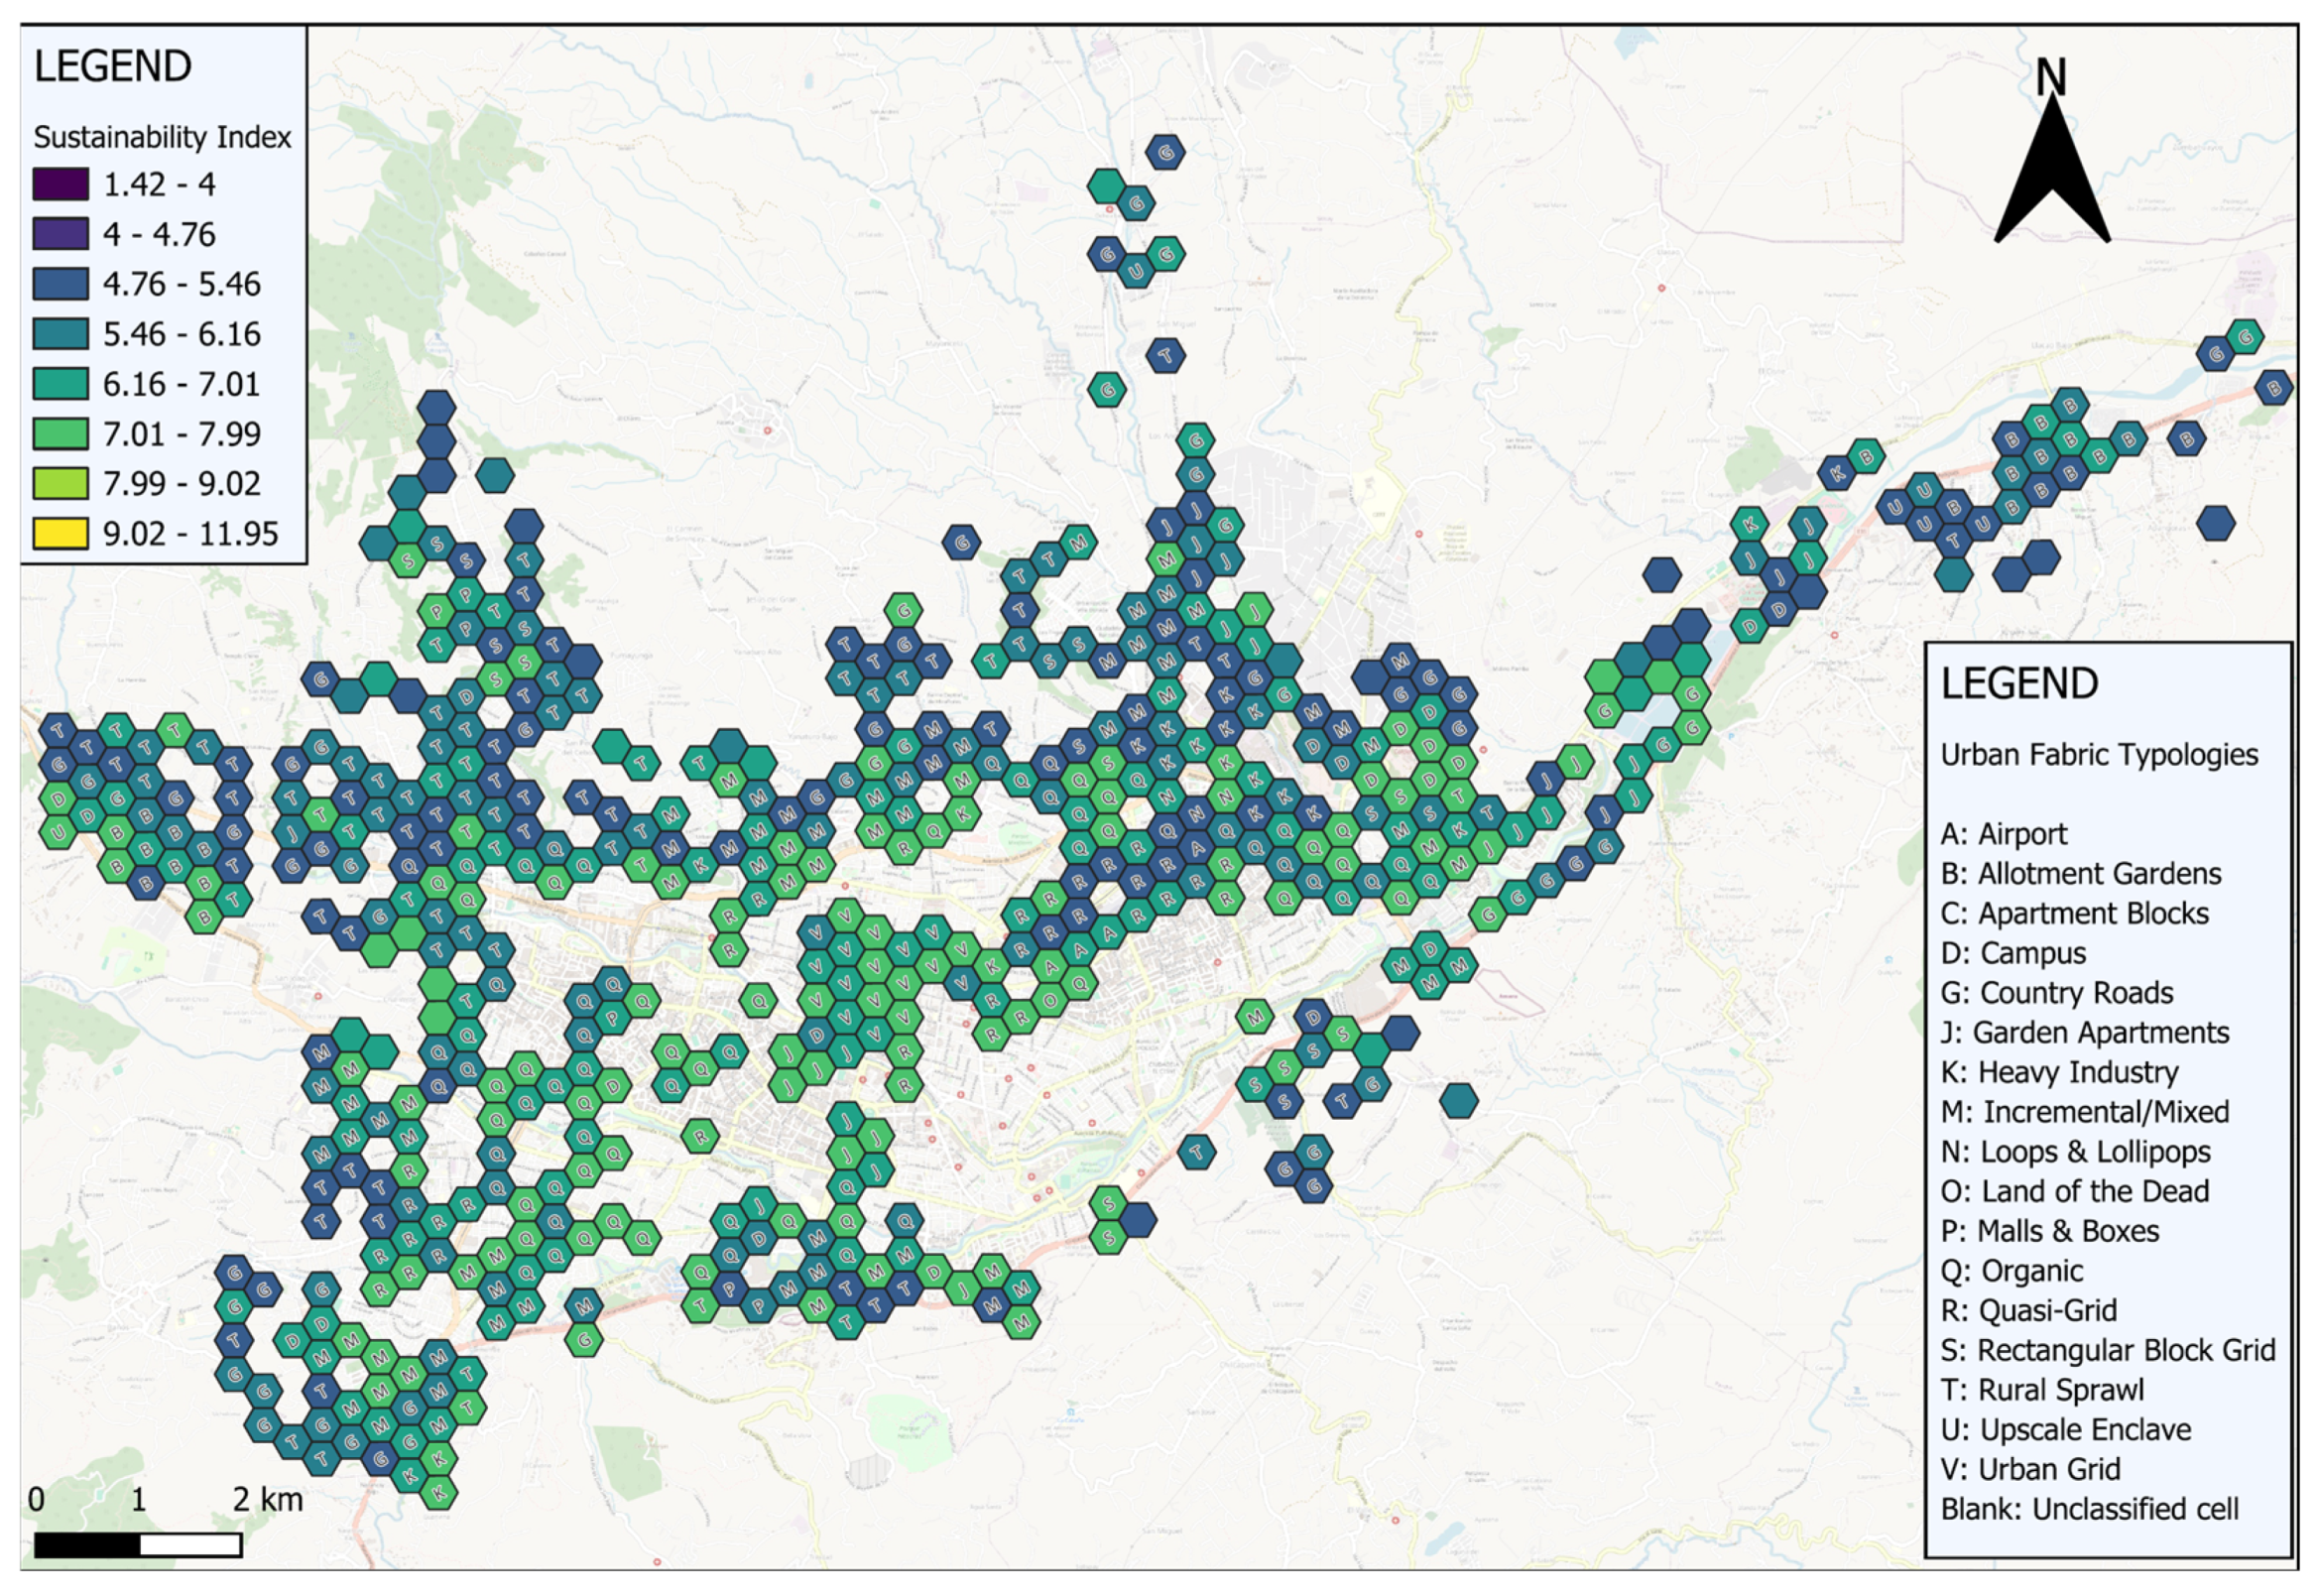
Task: Click the white segment of scale bar
Action: coord(191,1545)
